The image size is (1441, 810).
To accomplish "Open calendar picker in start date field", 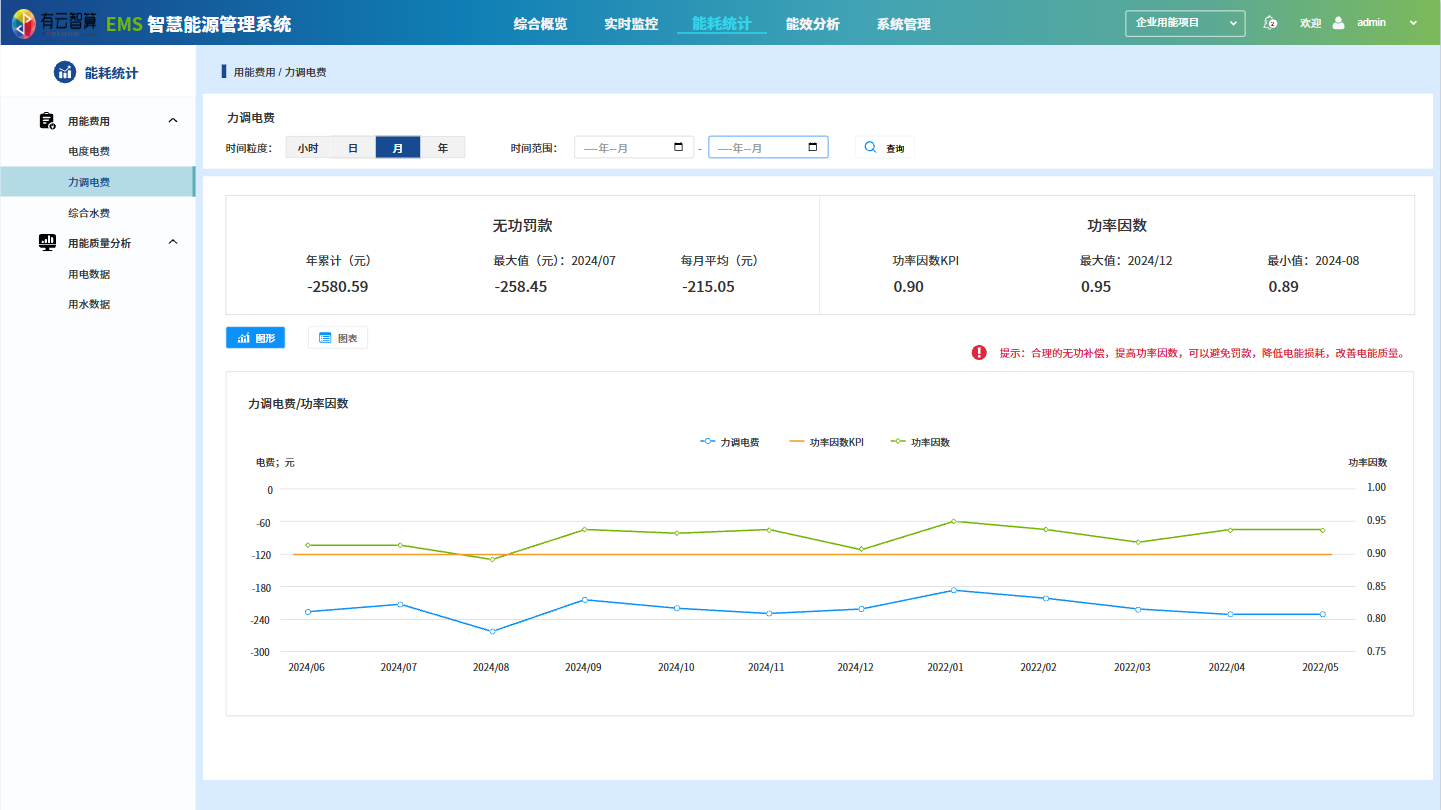I will click(679, 148).
